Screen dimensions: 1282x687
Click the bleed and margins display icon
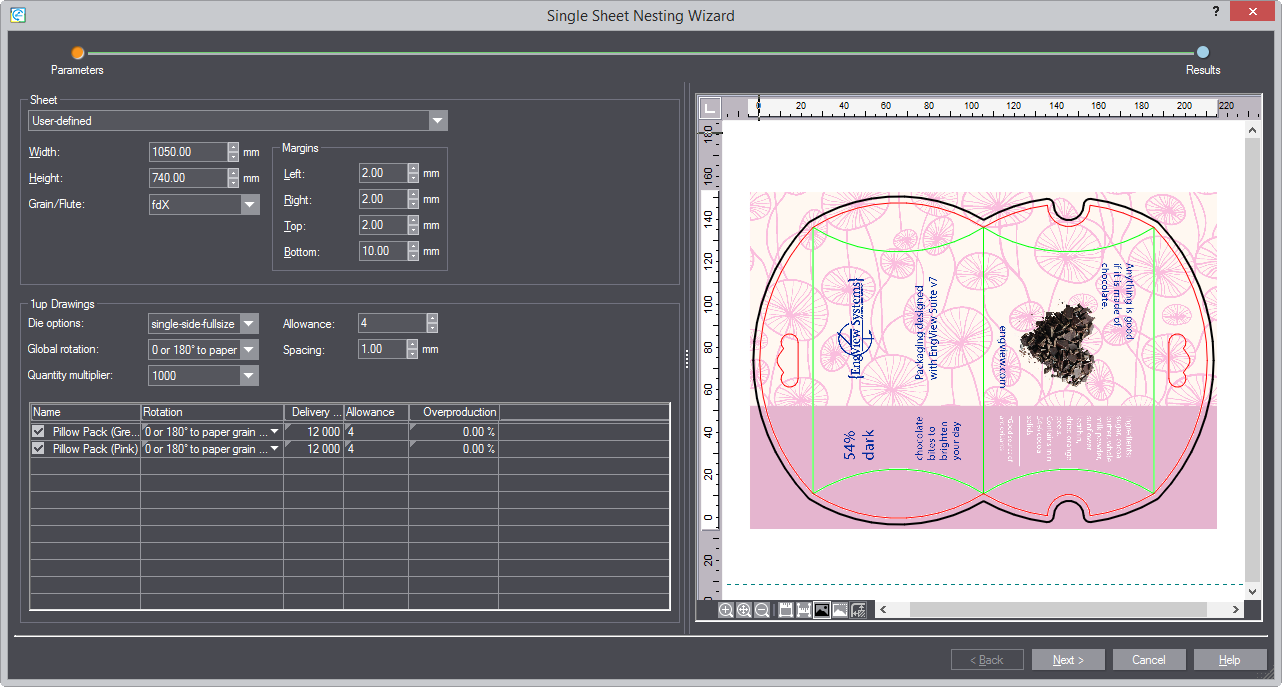click(x=857, y=610)
